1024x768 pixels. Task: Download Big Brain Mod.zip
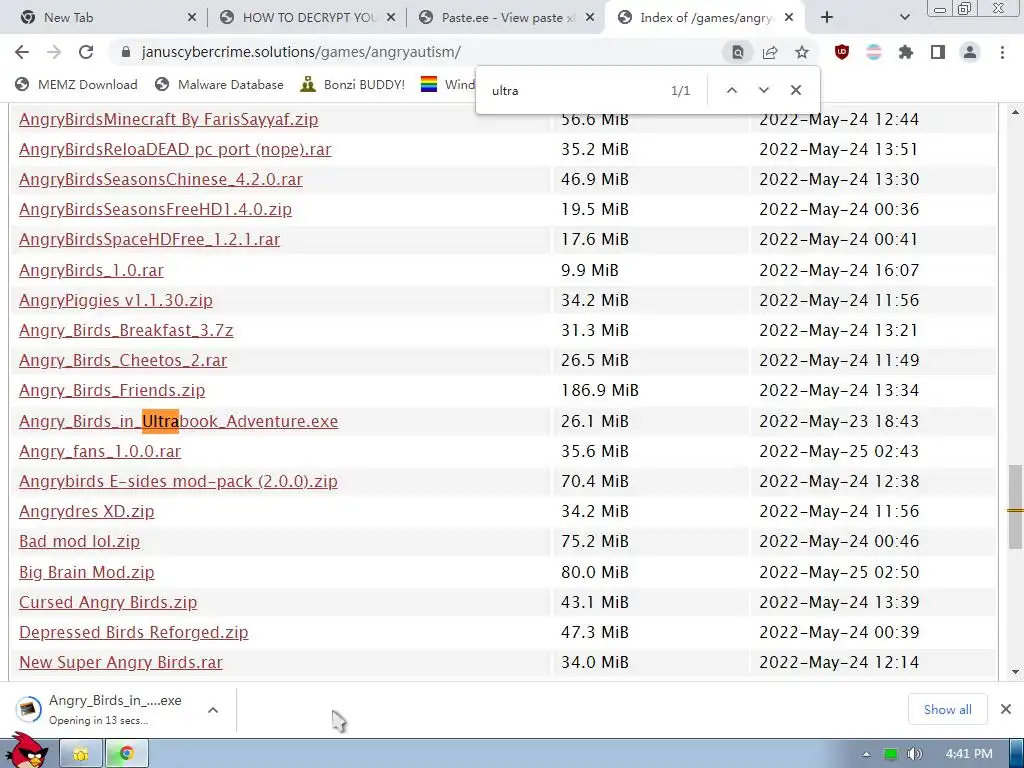tap(86, 573)
